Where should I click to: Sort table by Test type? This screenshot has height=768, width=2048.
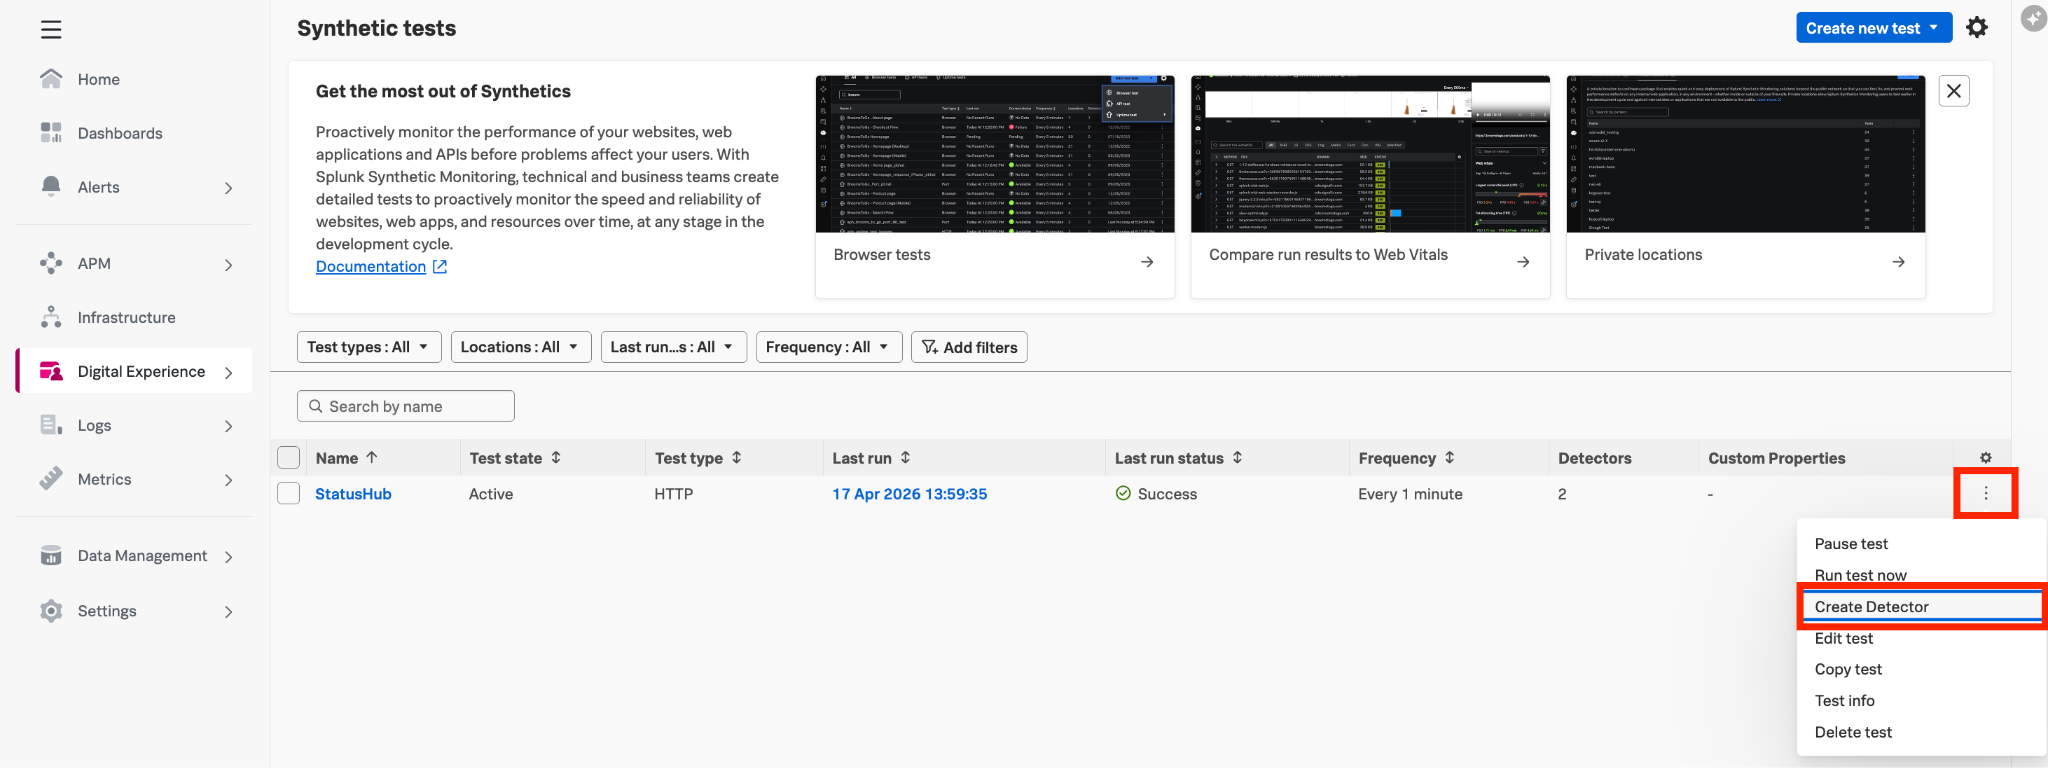pyautogui.click(x=737, y=457)
